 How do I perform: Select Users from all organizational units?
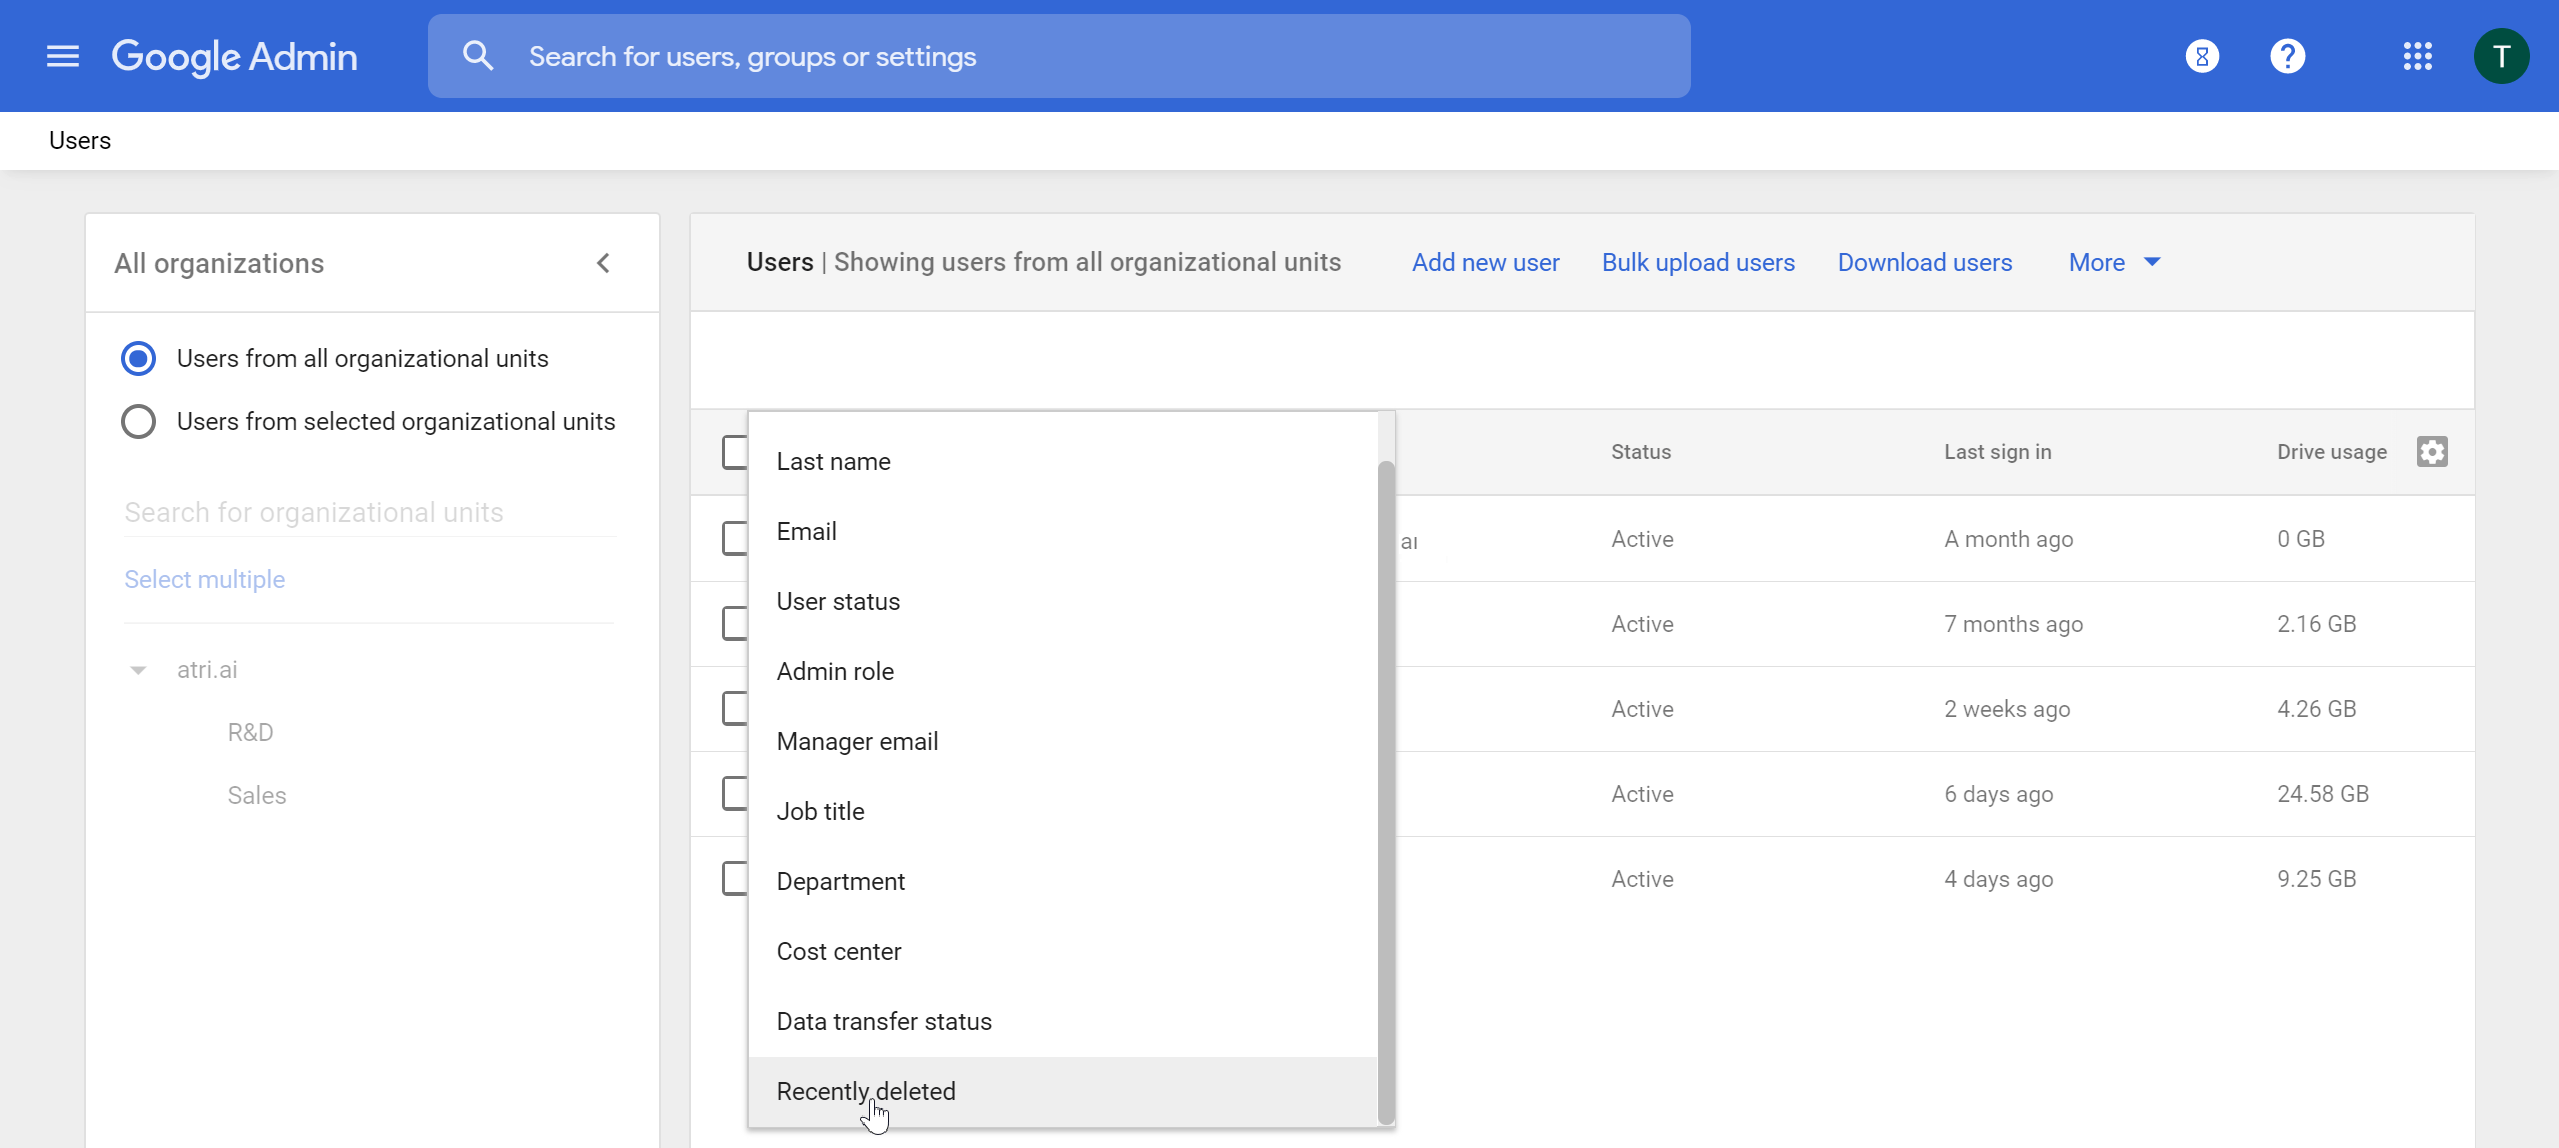coord(138,358)
